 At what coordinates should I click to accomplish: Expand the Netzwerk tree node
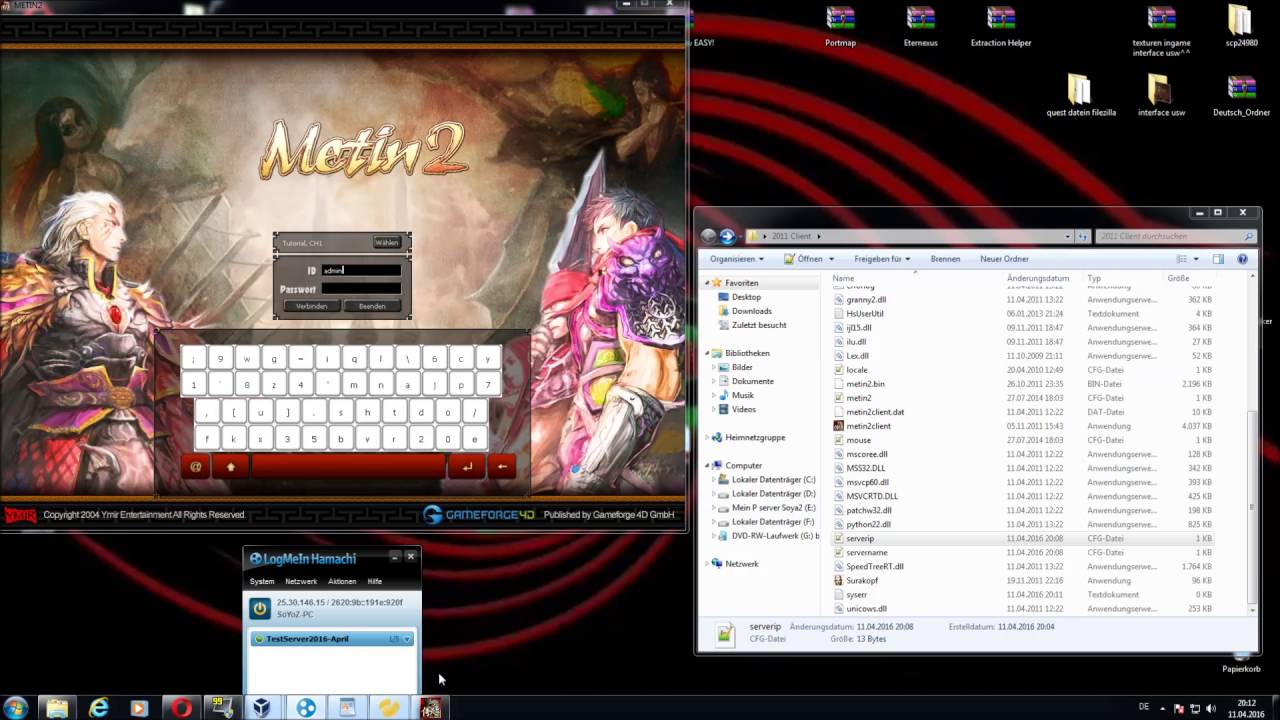point(707,563)
